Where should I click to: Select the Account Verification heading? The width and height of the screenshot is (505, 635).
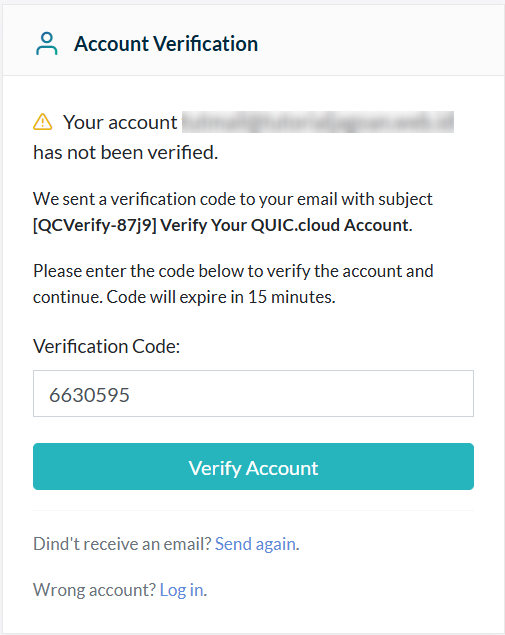(166, 44)
